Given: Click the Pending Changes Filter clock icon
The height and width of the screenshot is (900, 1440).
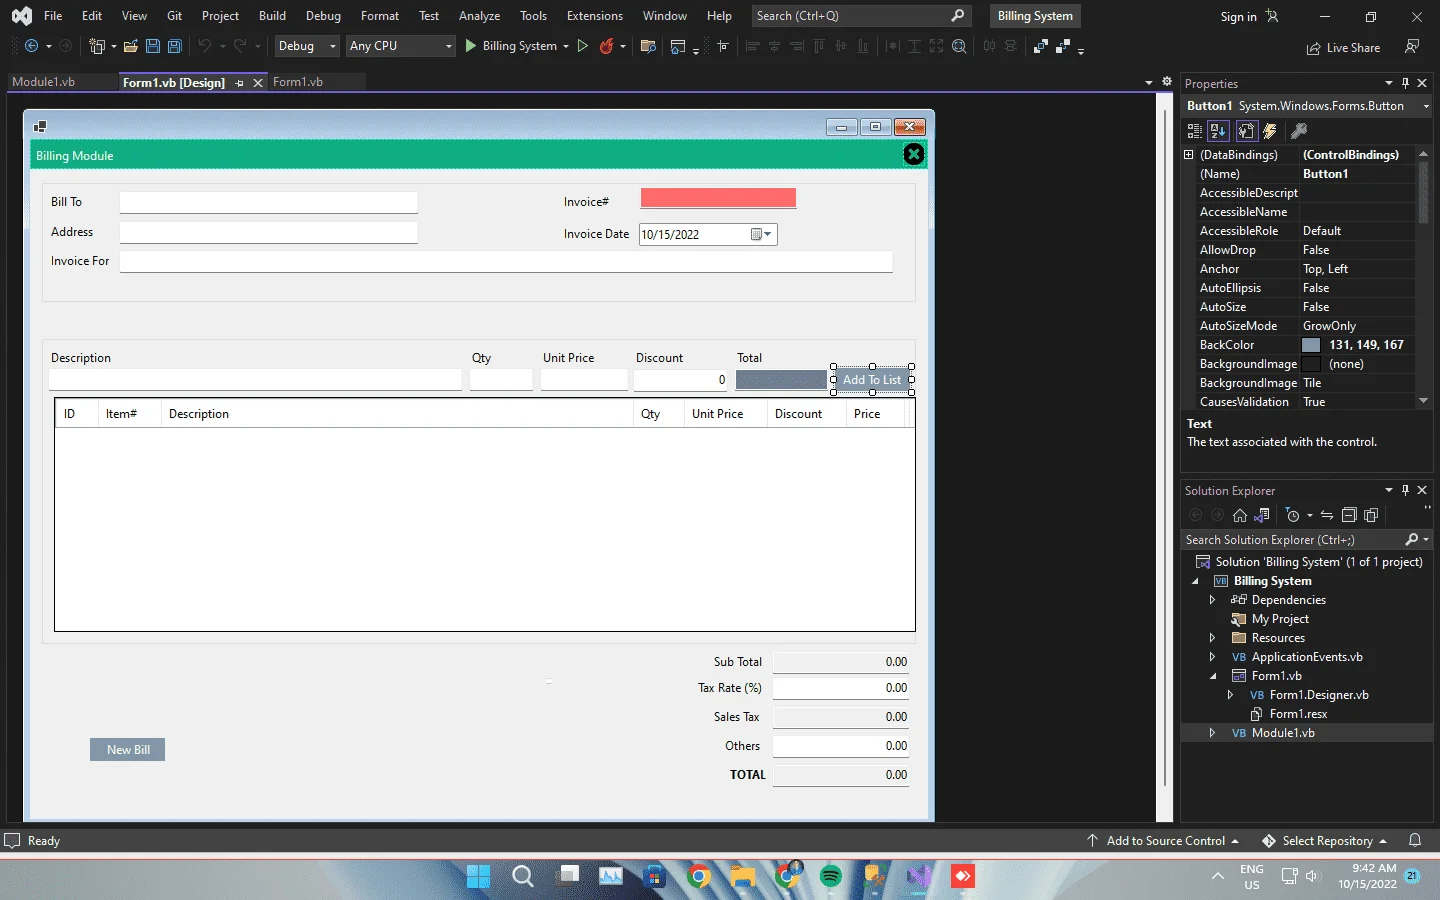Looking at the screenshot, I should pyautogui.click(x=1293, y=516).
